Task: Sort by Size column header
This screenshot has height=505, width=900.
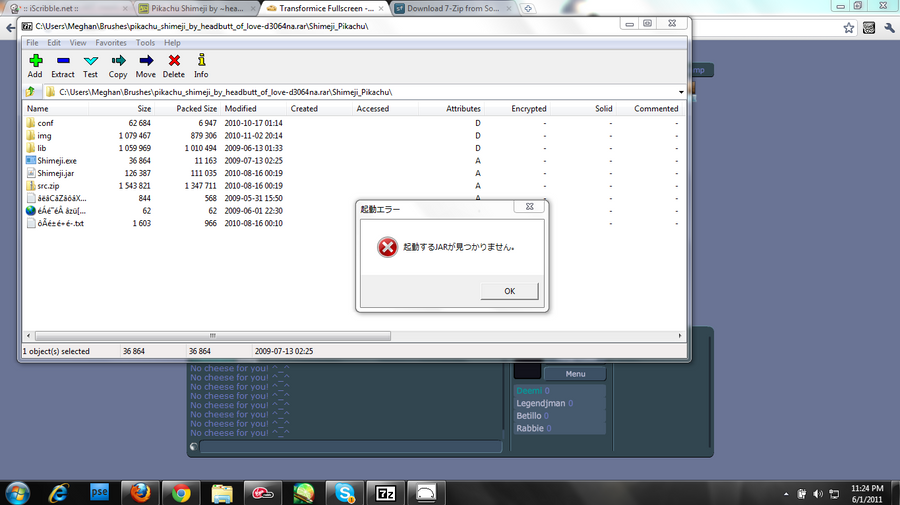Action: (121, 108)
